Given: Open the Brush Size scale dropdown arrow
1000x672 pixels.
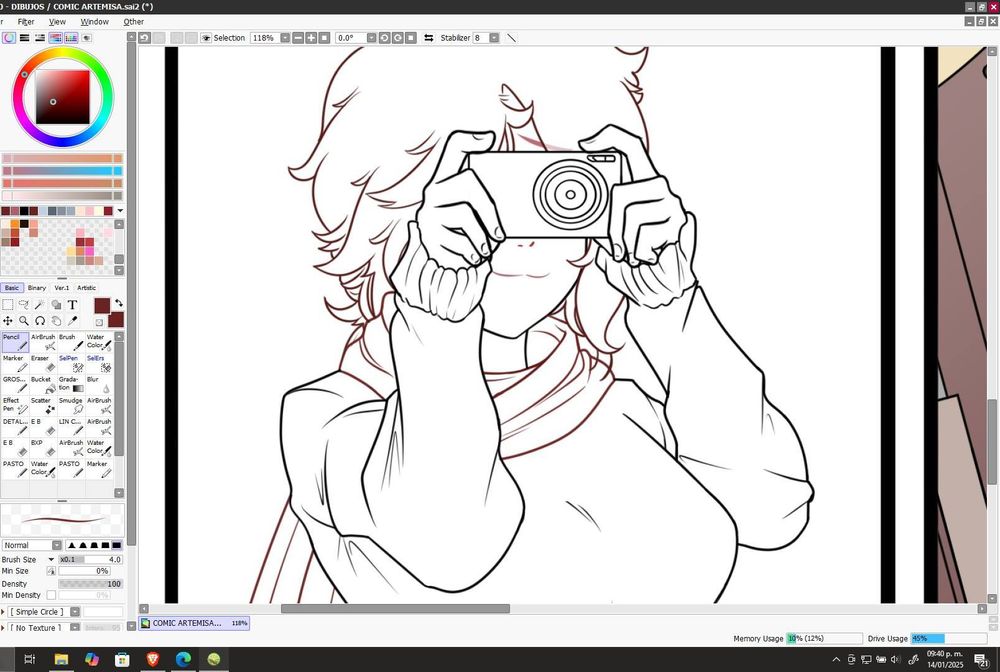Looking at the screenshot, I should [51, 560].
